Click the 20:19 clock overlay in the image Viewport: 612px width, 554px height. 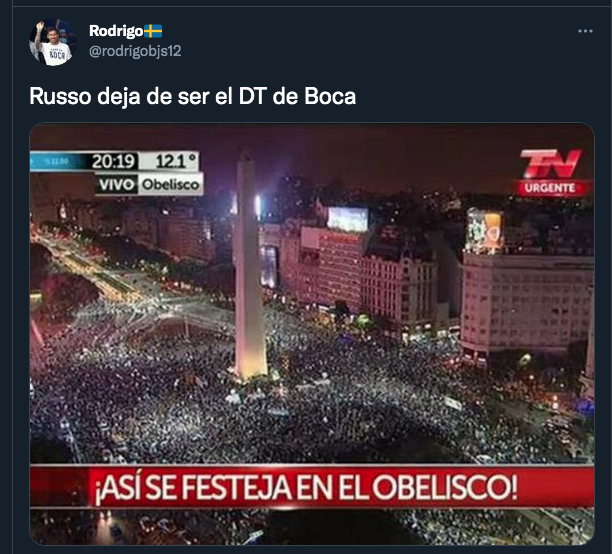click(114, 161)
